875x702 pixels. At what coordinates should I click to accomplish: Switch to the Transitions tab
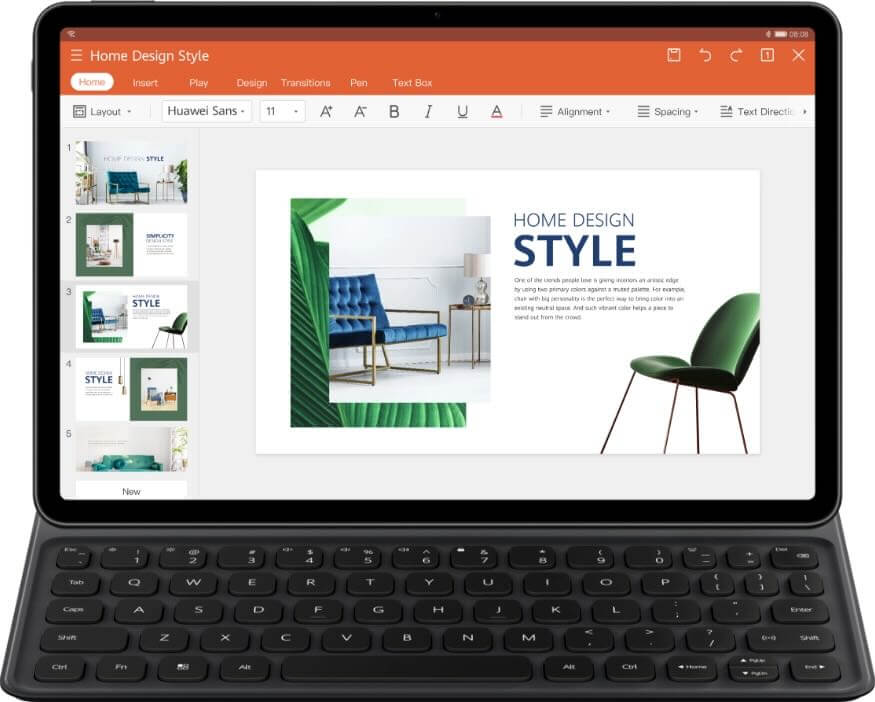[305, 83]
